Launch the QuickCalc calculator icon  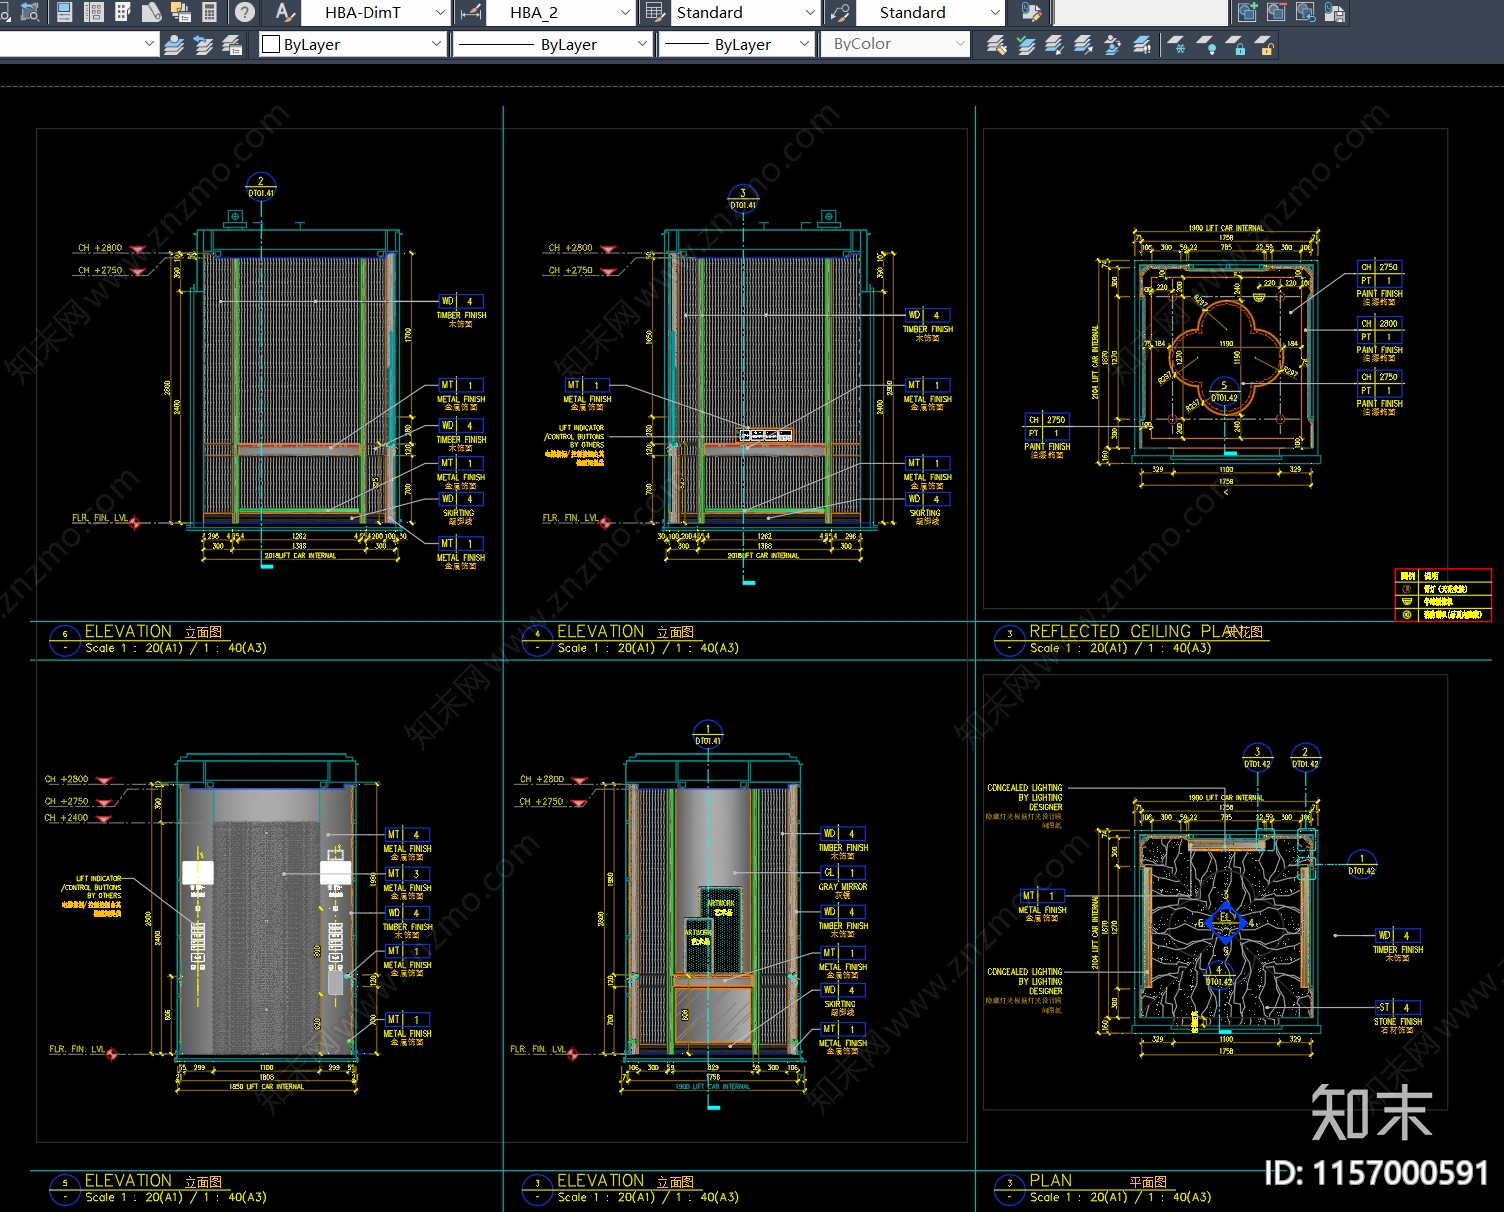(x=210, y=12)
